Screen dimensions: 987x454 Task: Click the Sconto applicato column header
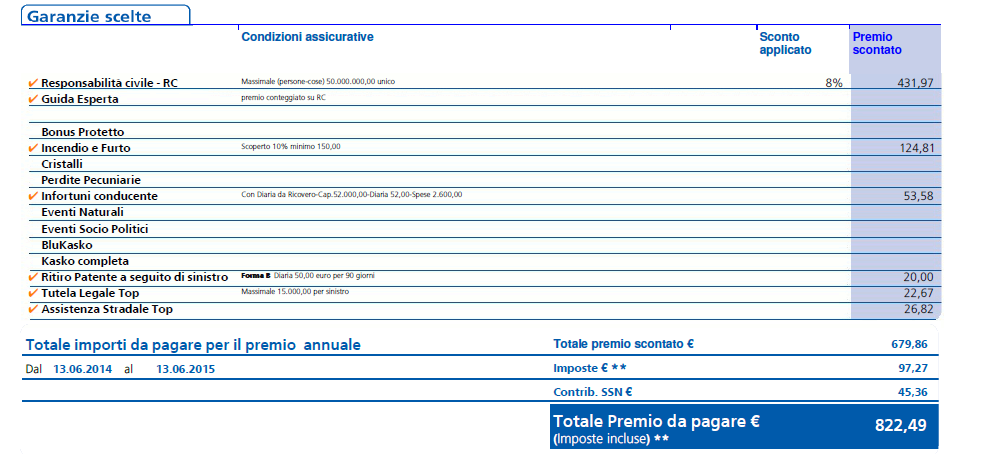pyautogui.click(x=785, y=43)
